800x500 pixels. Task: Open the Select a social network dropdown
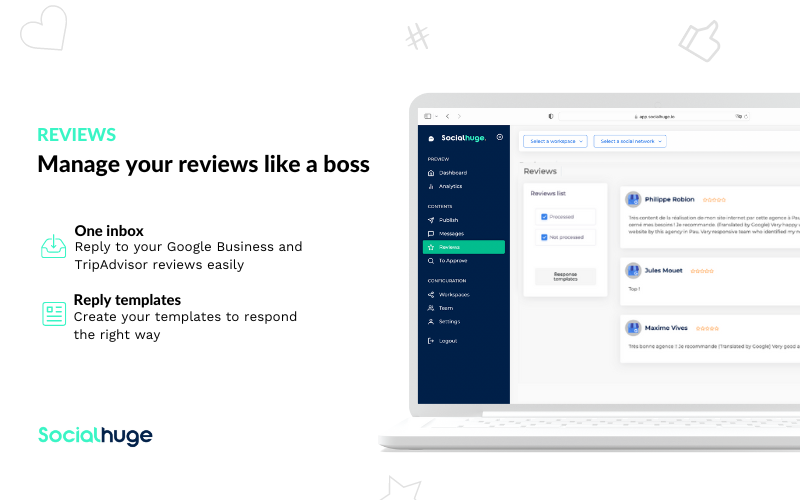point(630,141)
